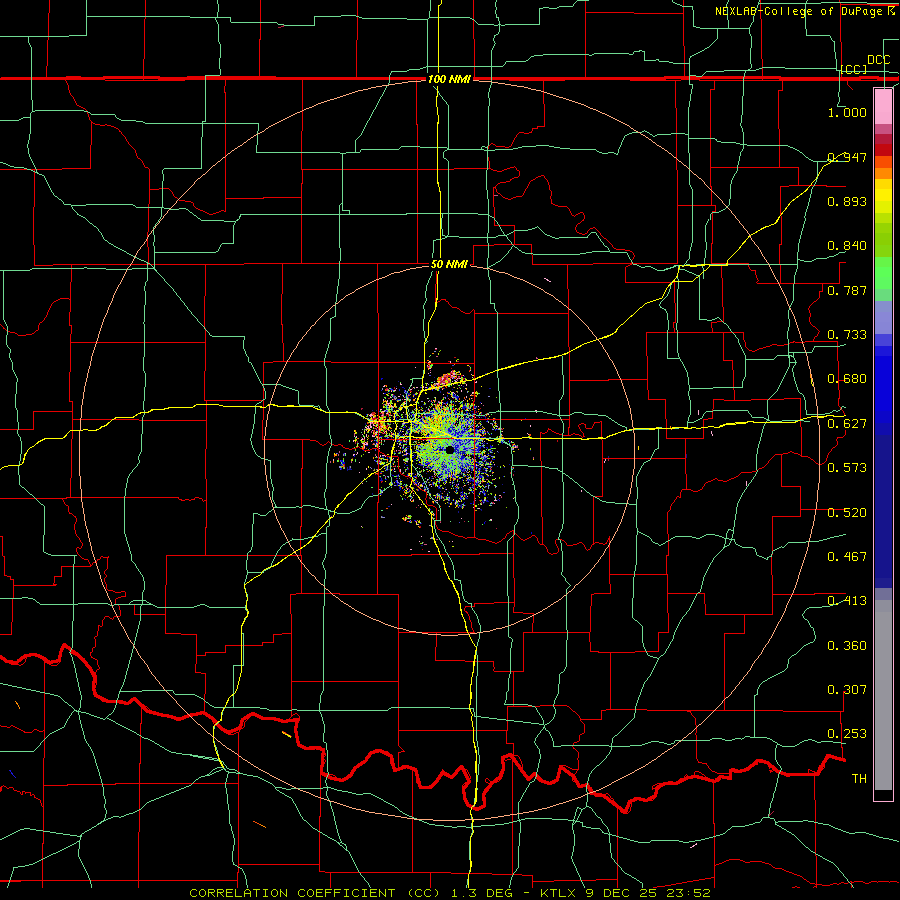Pick the pink swatch beside 1.000

pos(883,106)
